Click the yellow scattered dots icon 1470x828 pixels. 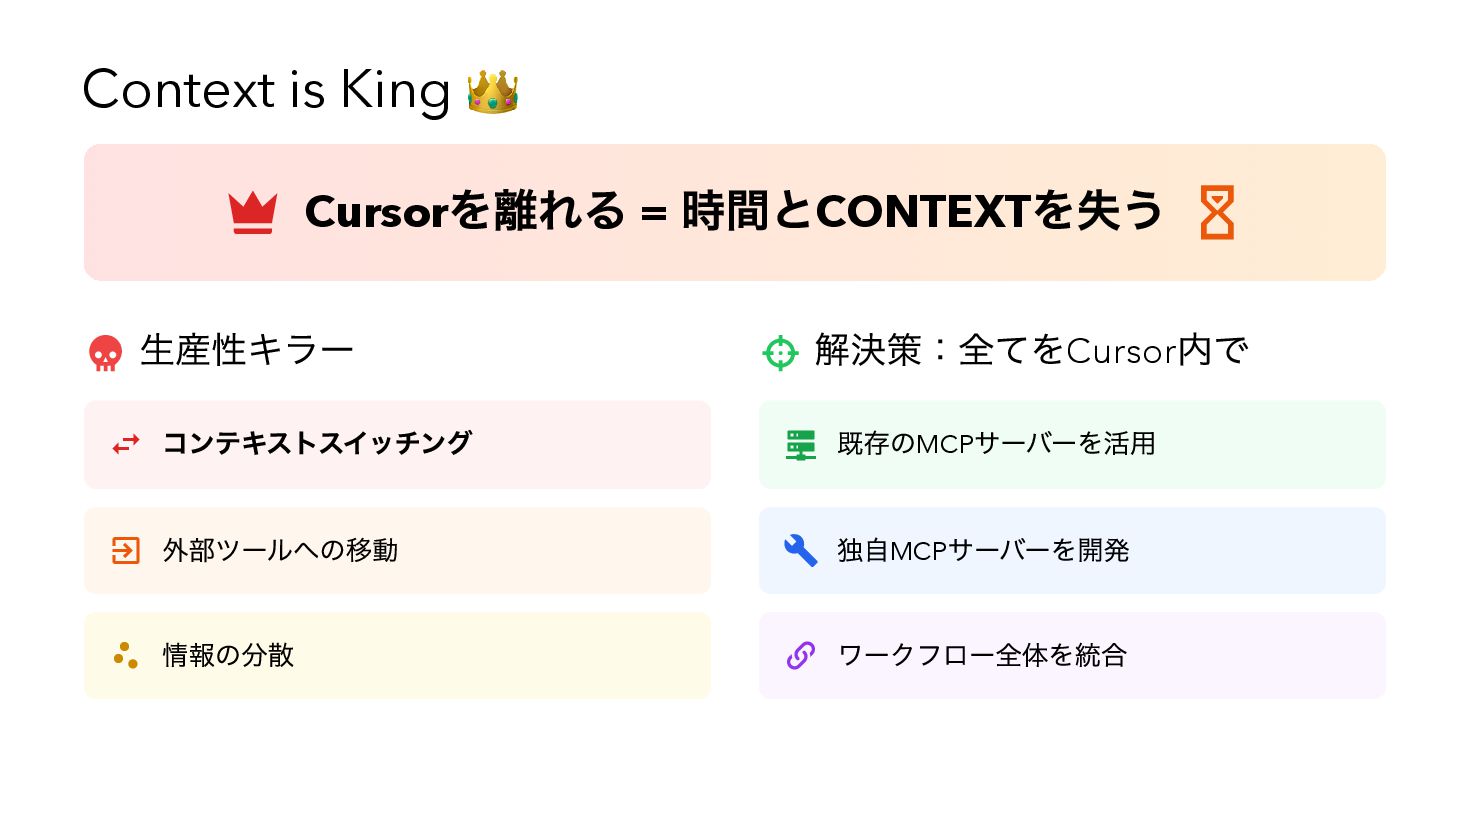pyautogui.click(x=126, y=656)
